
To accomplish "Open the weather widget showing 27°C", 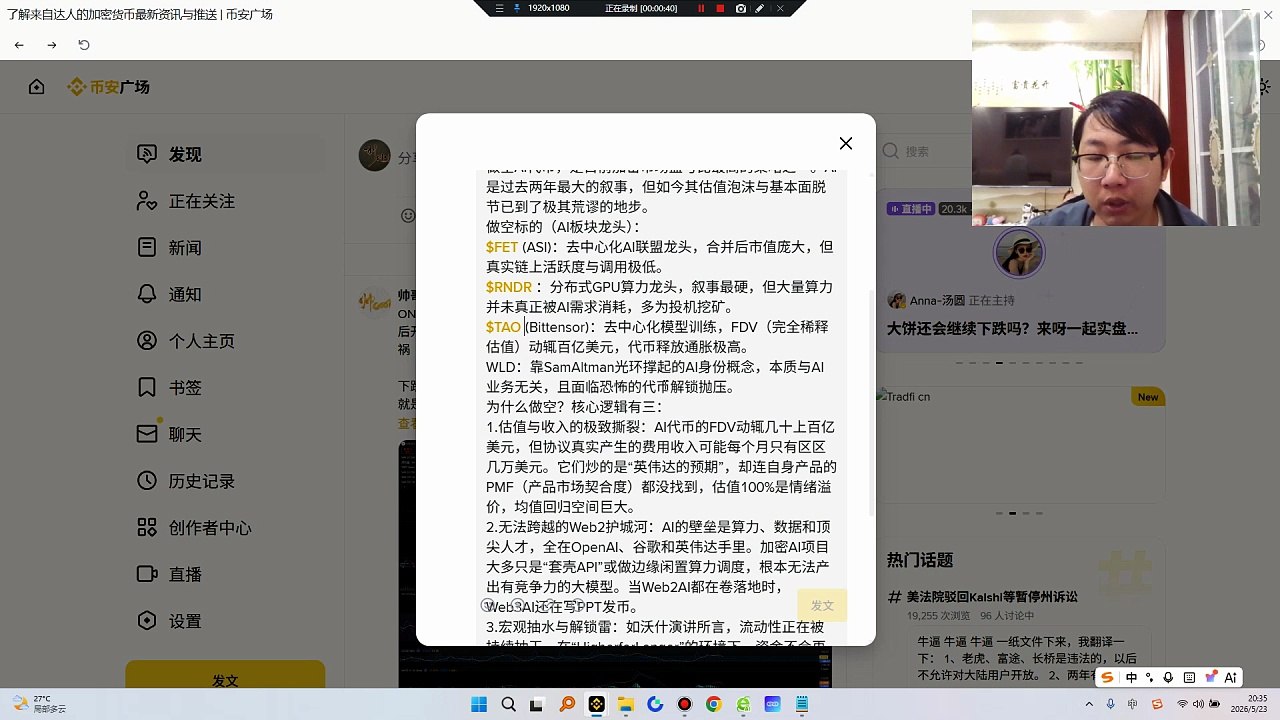I will point(39,705).
